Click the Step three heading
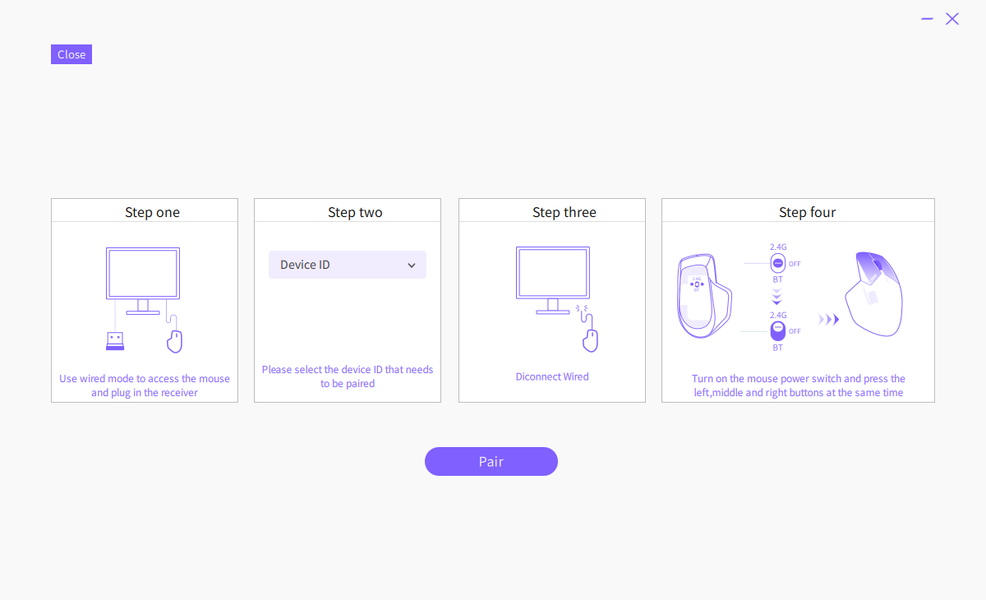Screen dimensions: 986x600 [564, 213]
